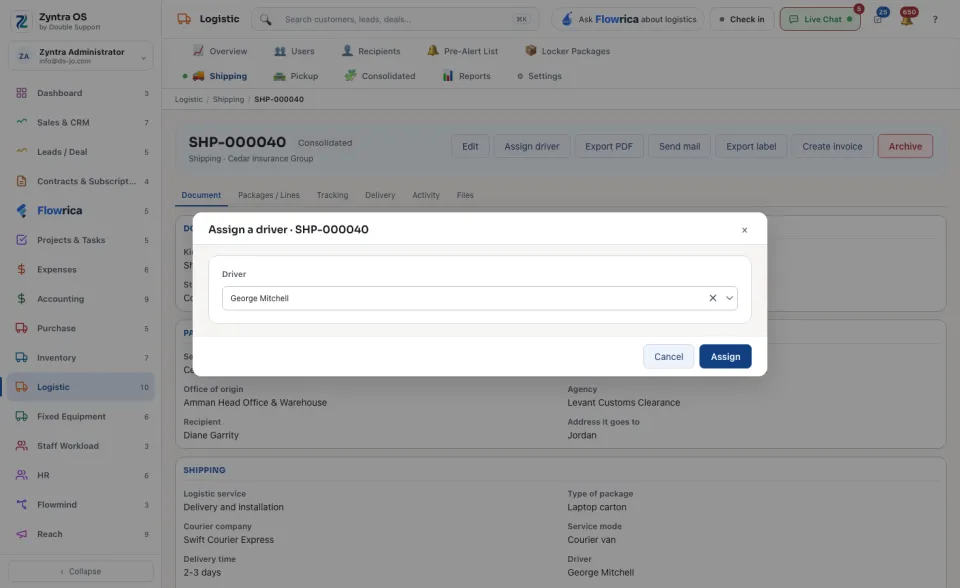This screenshot has height=588, width=960.
Task: Open the Pickup section
Action: click(296, 76)
